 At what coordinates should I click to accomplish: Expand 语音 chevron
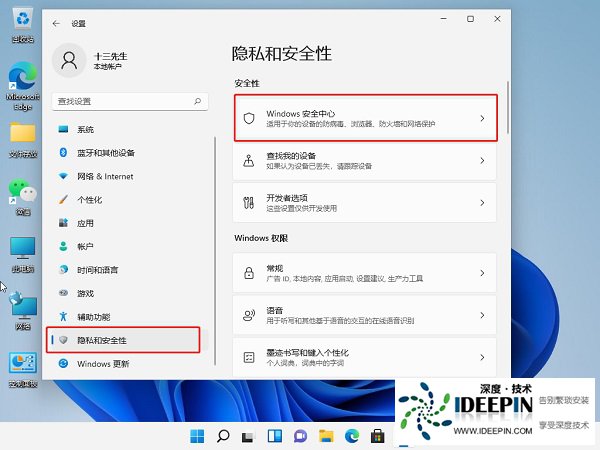click(x=482, y=315)
